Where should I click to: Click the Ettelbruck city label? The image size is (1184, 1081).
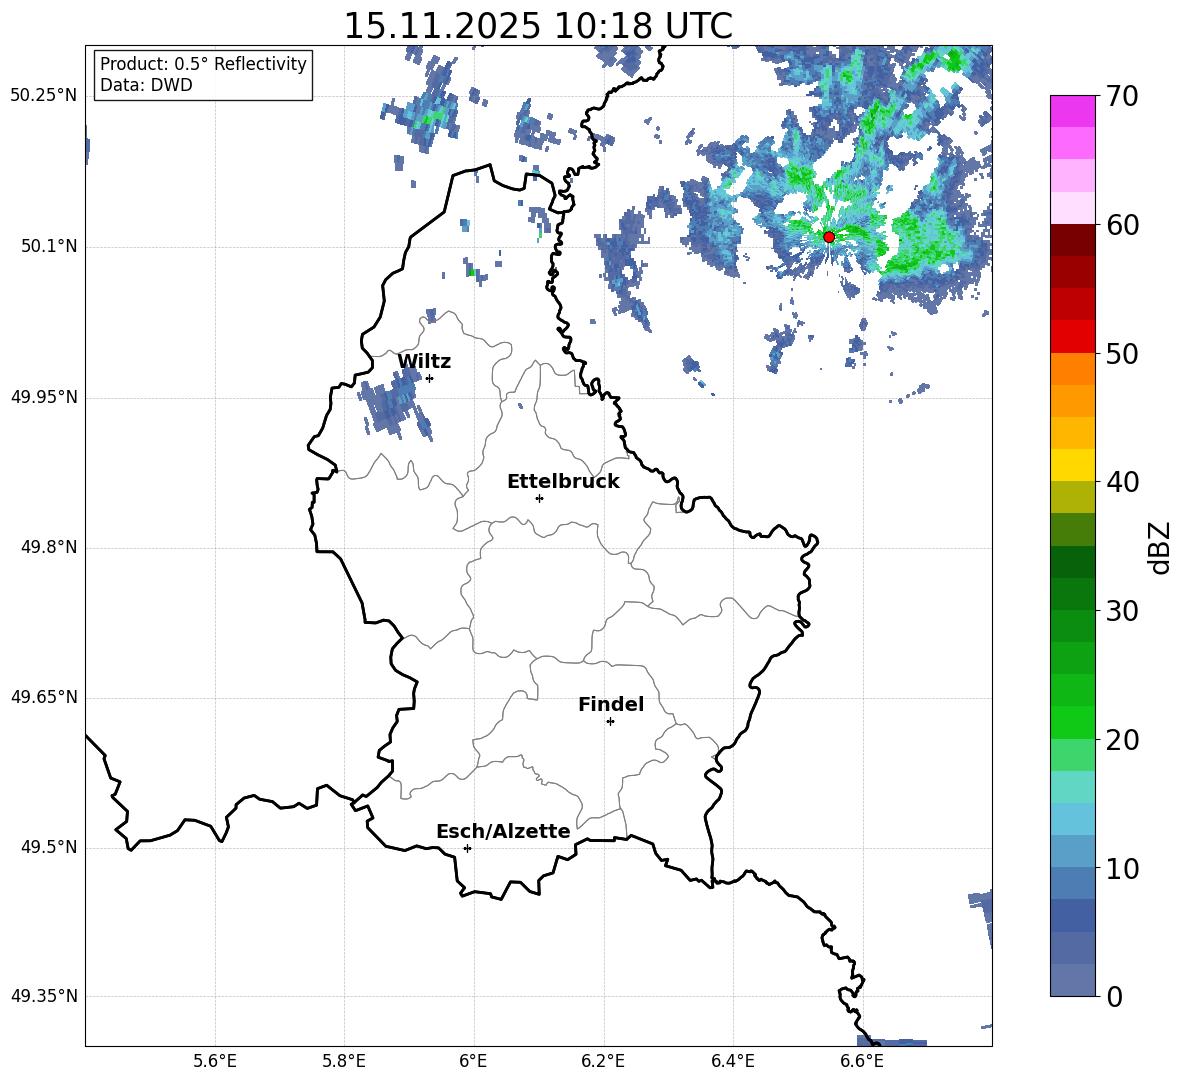pos(563,482)
